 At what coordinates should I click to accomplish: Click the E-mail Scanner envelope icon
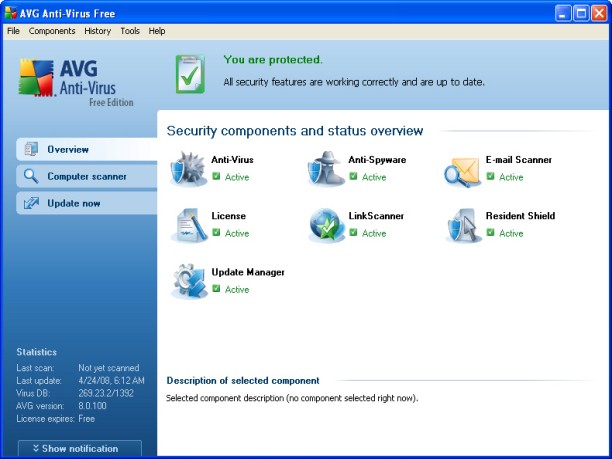tap(462, 170)
